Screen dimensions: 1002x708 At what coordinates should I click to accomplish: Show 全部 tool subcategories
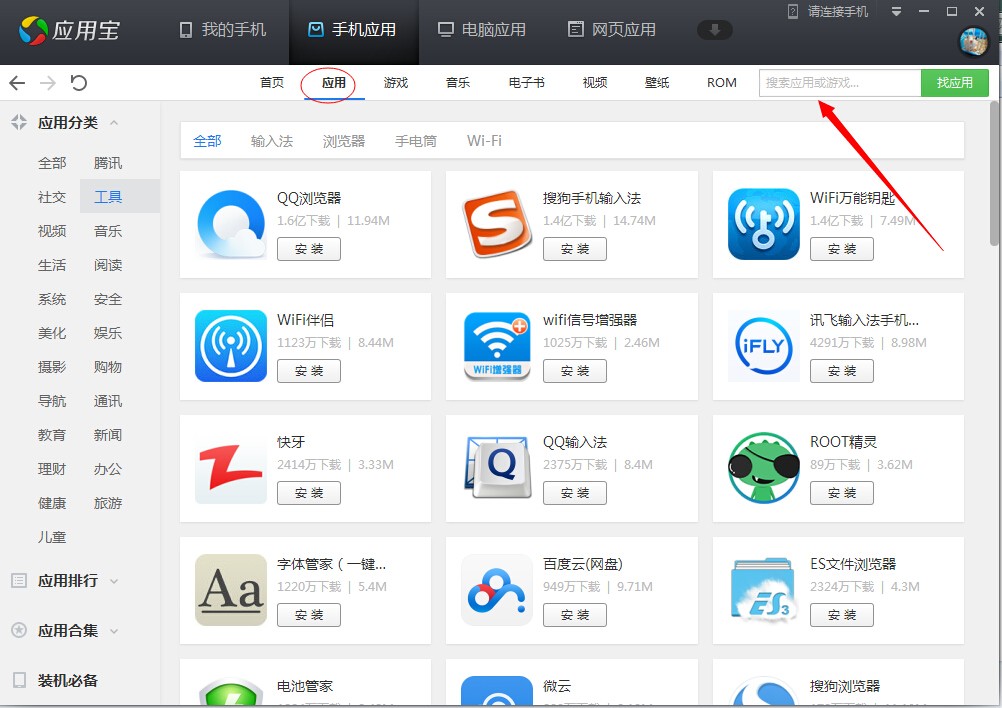point(207,141)
